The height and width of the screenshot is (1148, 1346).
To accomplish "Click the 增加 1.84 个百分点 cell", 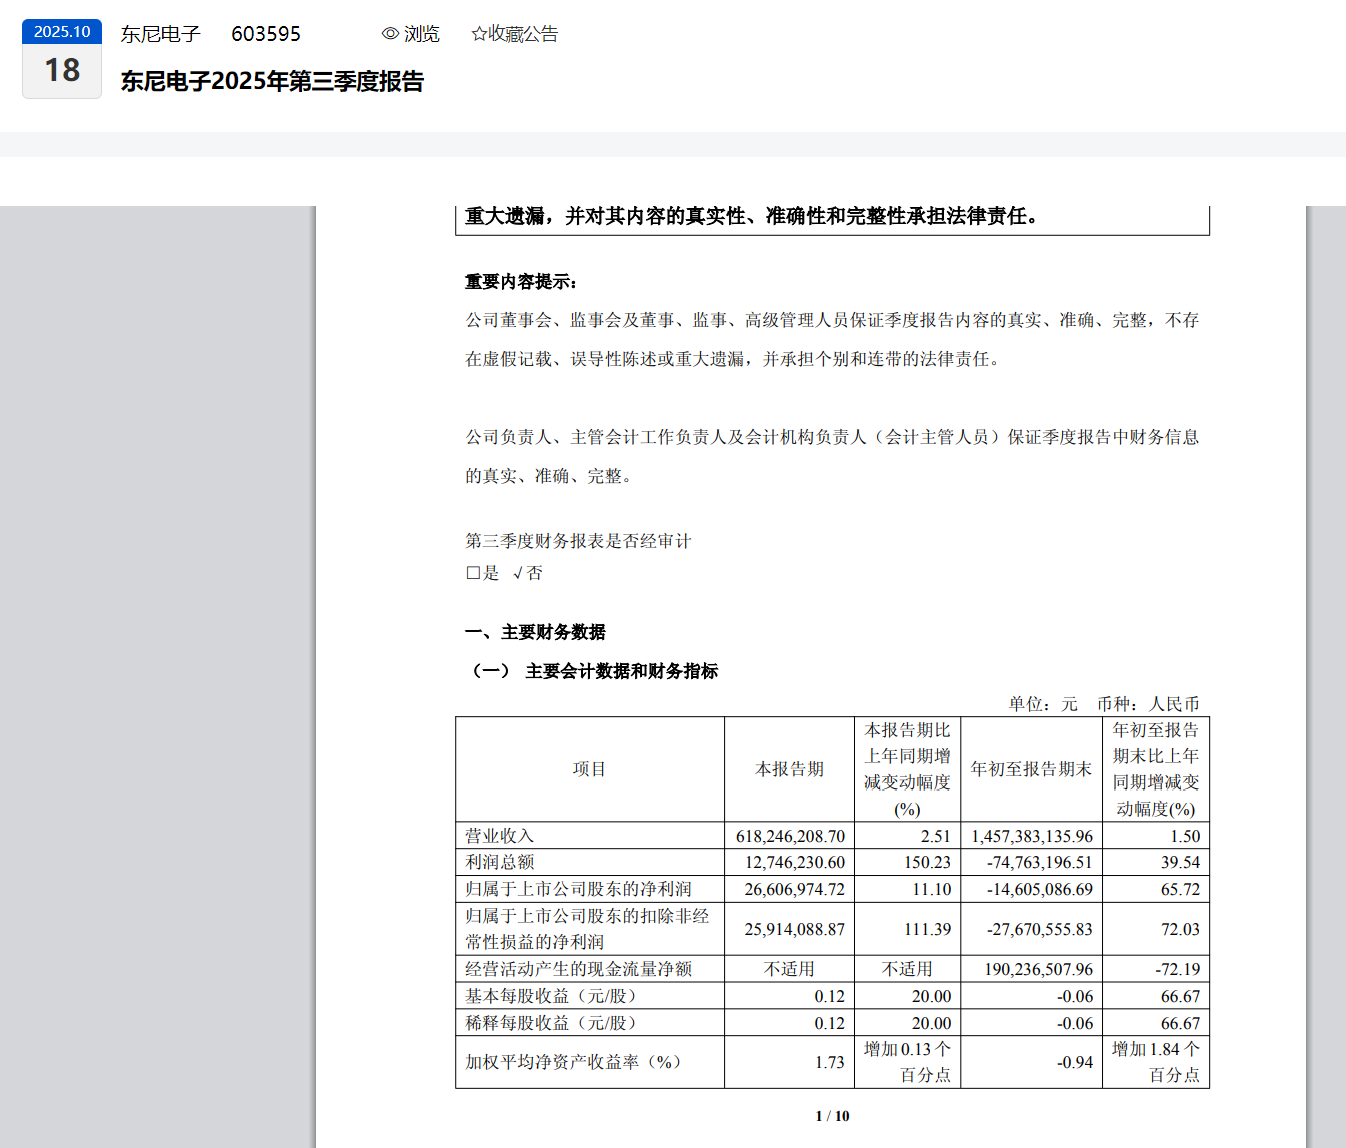I will [1156, 1062].
